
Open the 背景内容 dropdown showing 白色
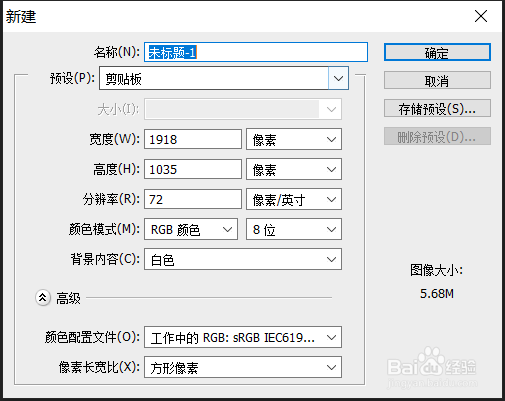243,259
